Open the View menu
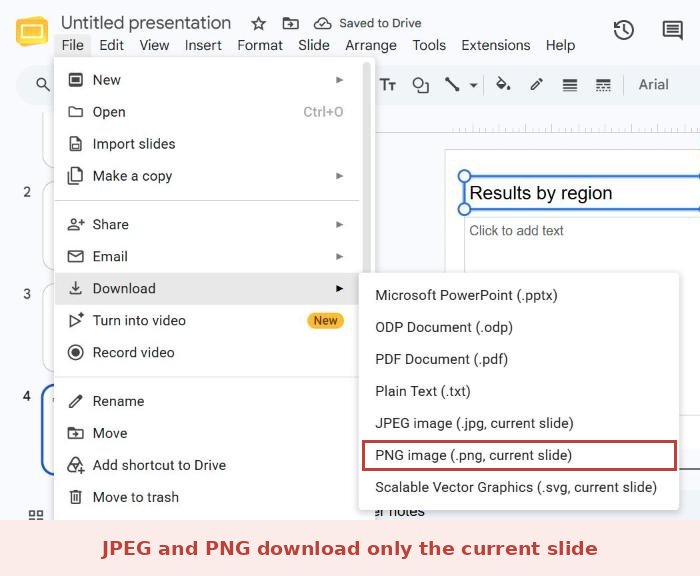Image resolution: width=700 pixels, height=576 pixels. (154, 45)
